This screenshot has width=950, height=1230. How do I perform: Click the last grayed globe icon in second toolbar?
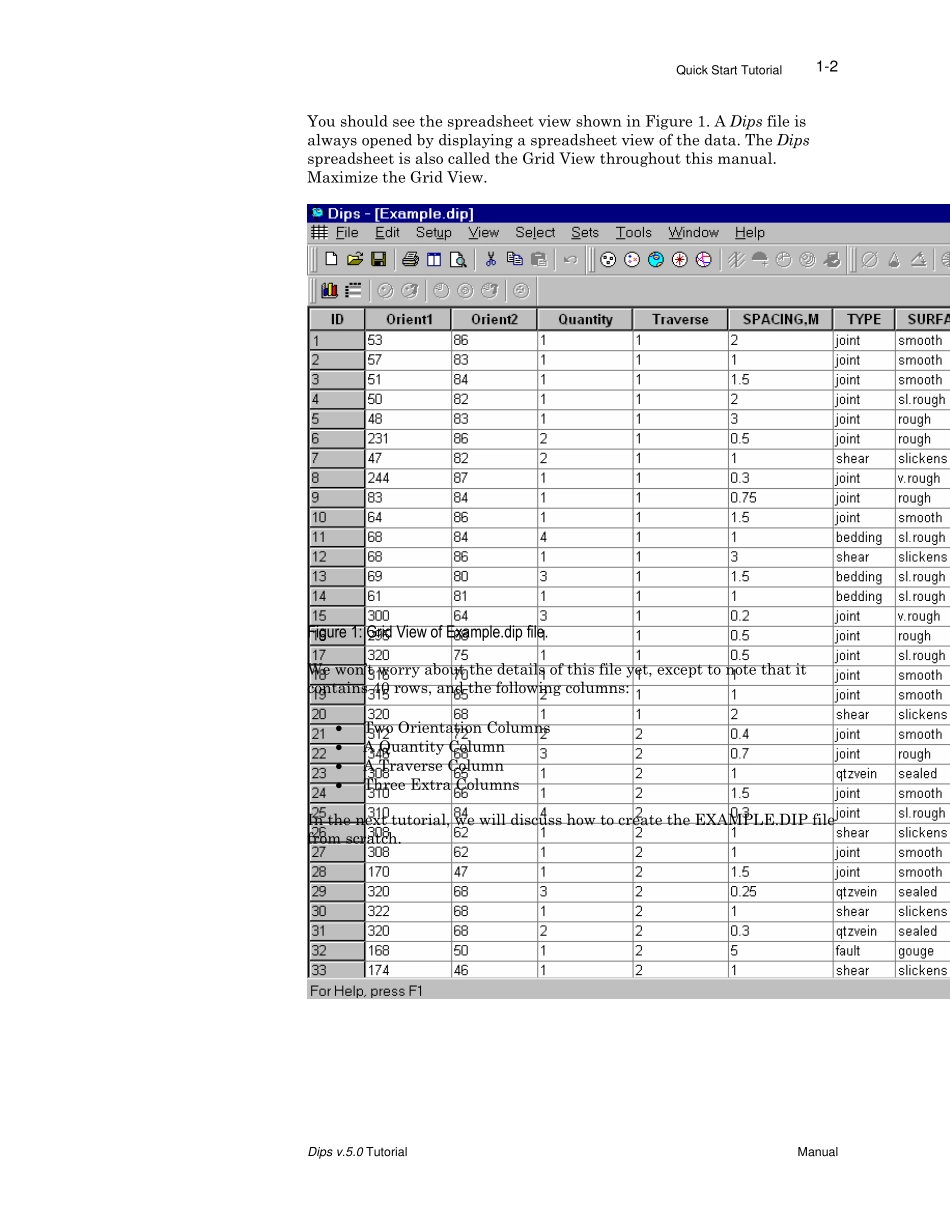(x=521, y=291)
